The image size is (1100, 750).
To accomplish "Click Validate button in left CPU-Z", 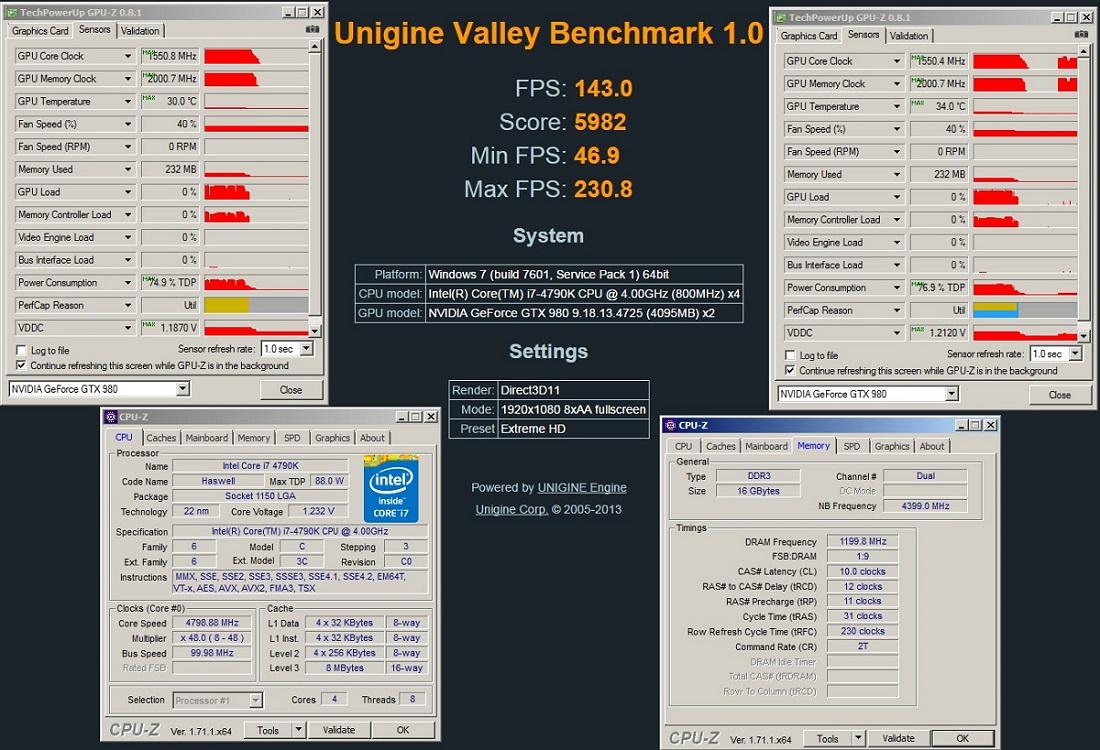I will click(x=339, y=730).
